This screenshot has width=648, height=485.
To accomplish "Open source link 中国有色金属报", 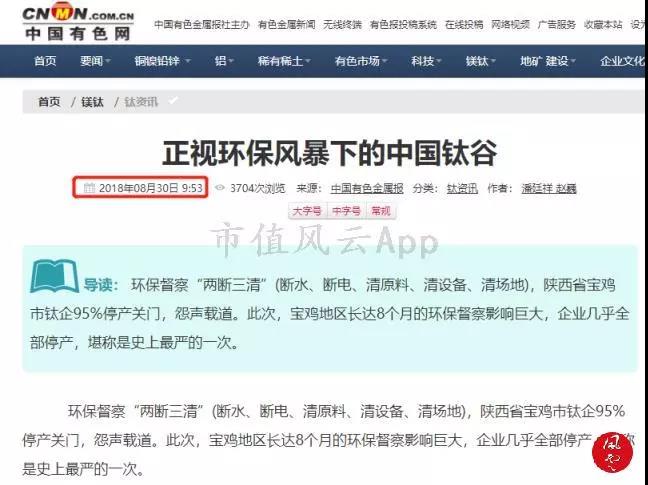I will click(x=367, y=188).
